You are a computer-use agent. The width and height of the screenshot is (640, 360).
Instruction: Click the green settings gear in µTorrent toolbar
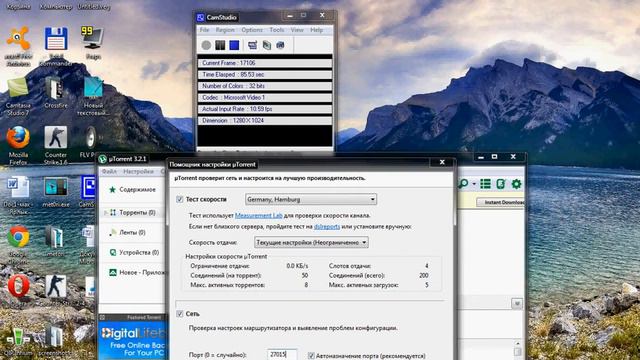516,184
